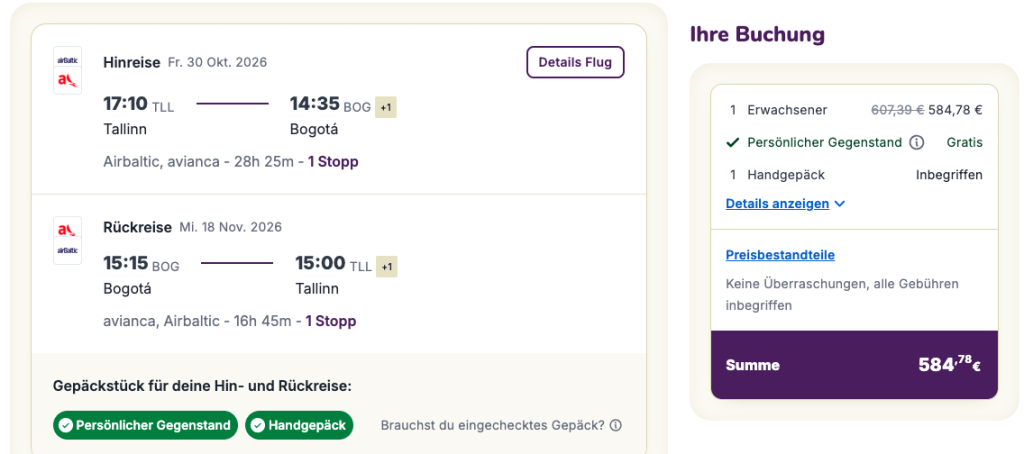
Task: Select the green Handgepäck badge
Action: tap(299, 425)
